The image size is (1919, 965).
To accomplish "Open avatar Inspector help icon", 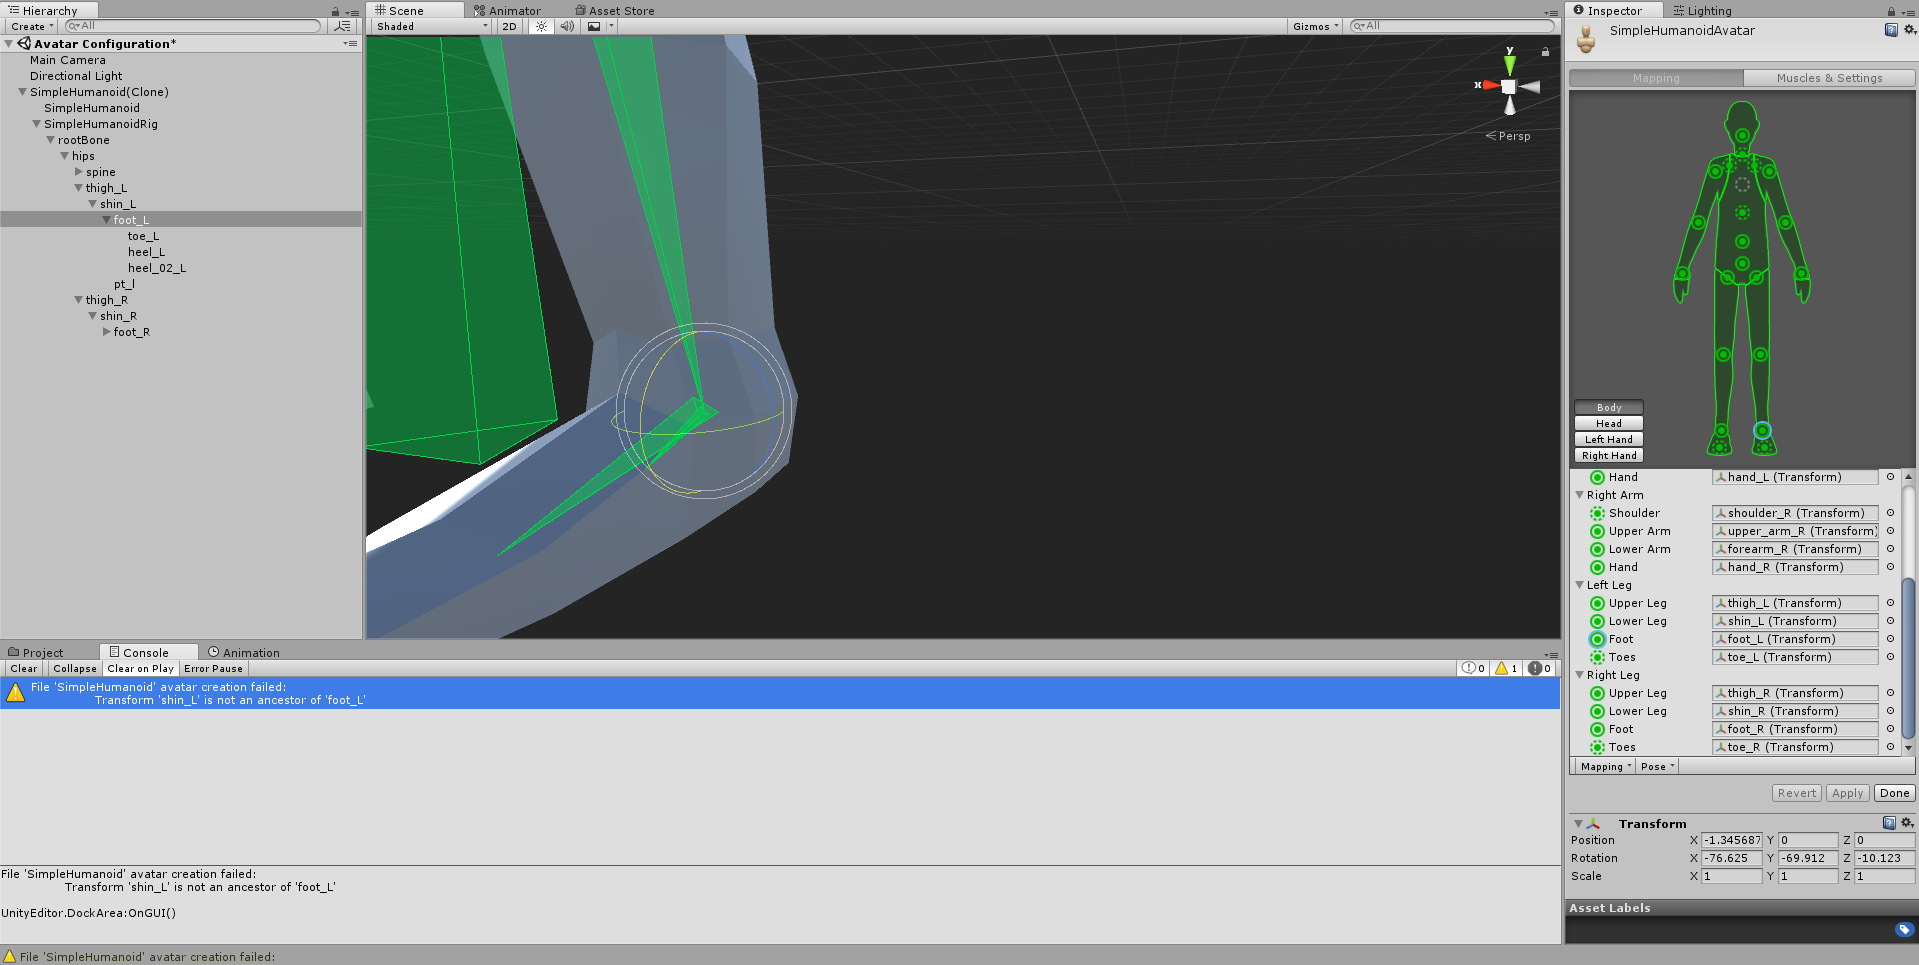I will tap(1891, 30).
